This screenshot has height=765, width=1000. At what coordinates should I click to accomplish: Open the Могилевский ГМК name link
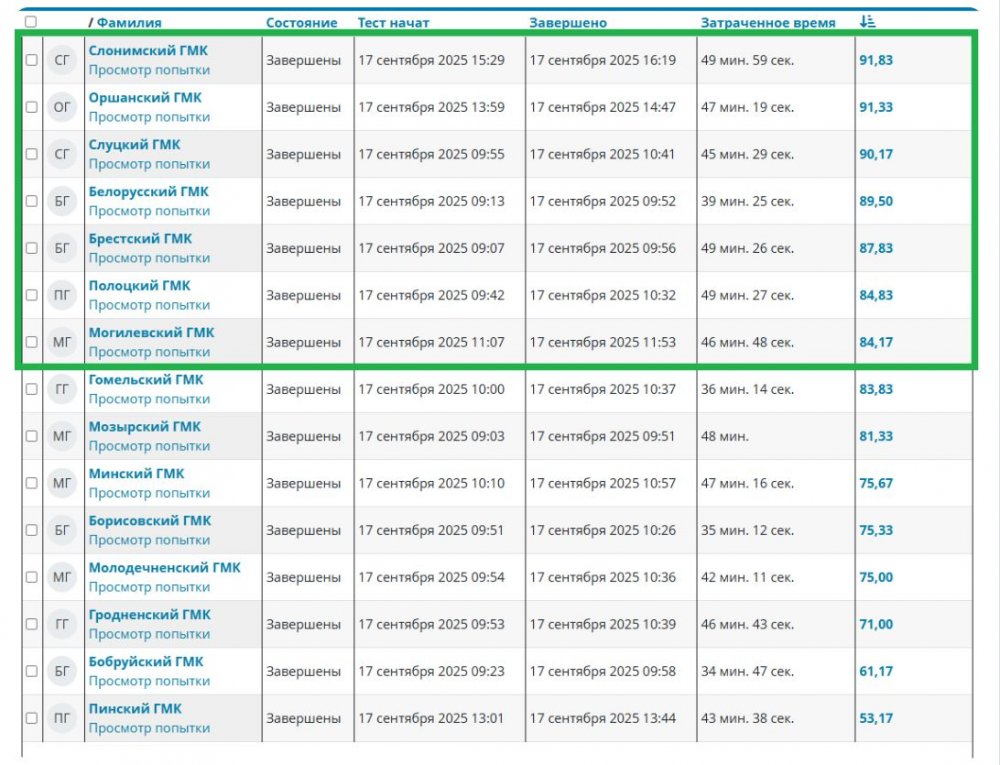151,332
